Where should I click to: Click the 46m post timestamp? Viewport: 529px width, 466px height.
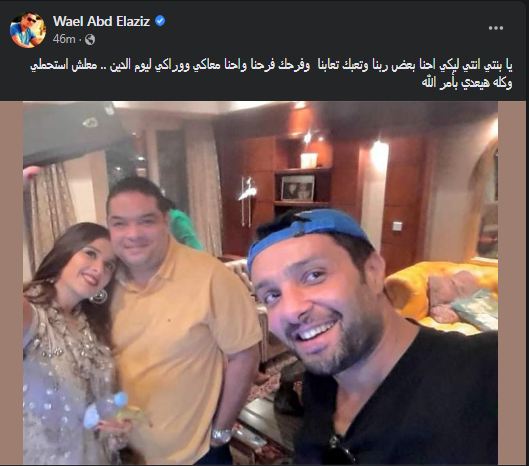point(64,39)
